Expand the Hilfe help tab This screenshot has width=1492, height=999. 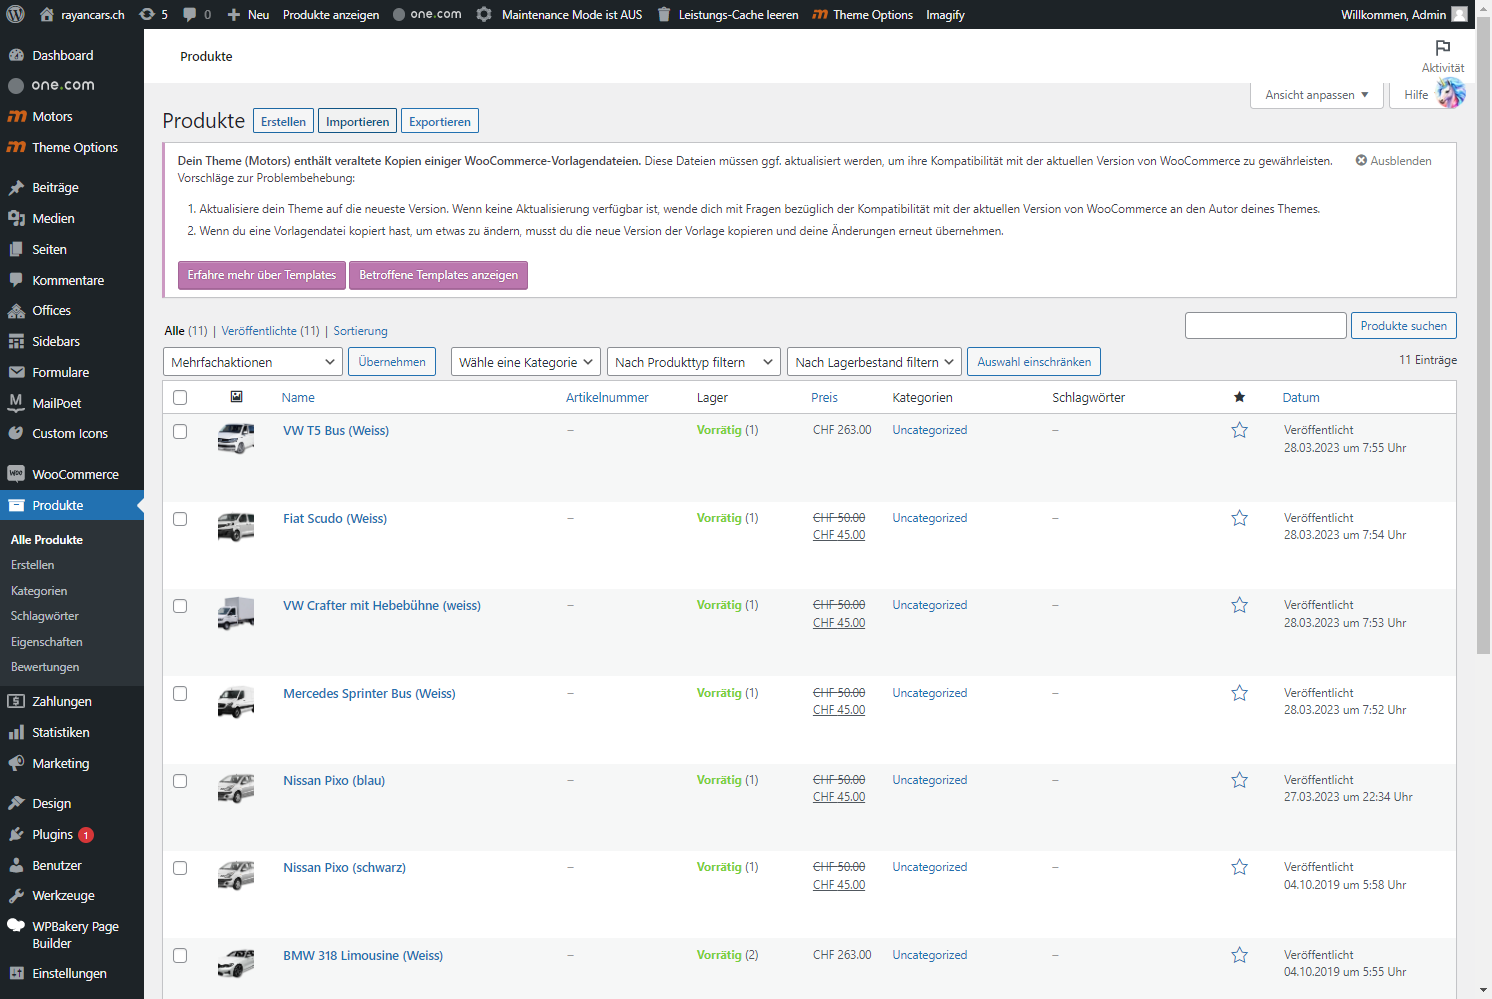(1416, 95)
